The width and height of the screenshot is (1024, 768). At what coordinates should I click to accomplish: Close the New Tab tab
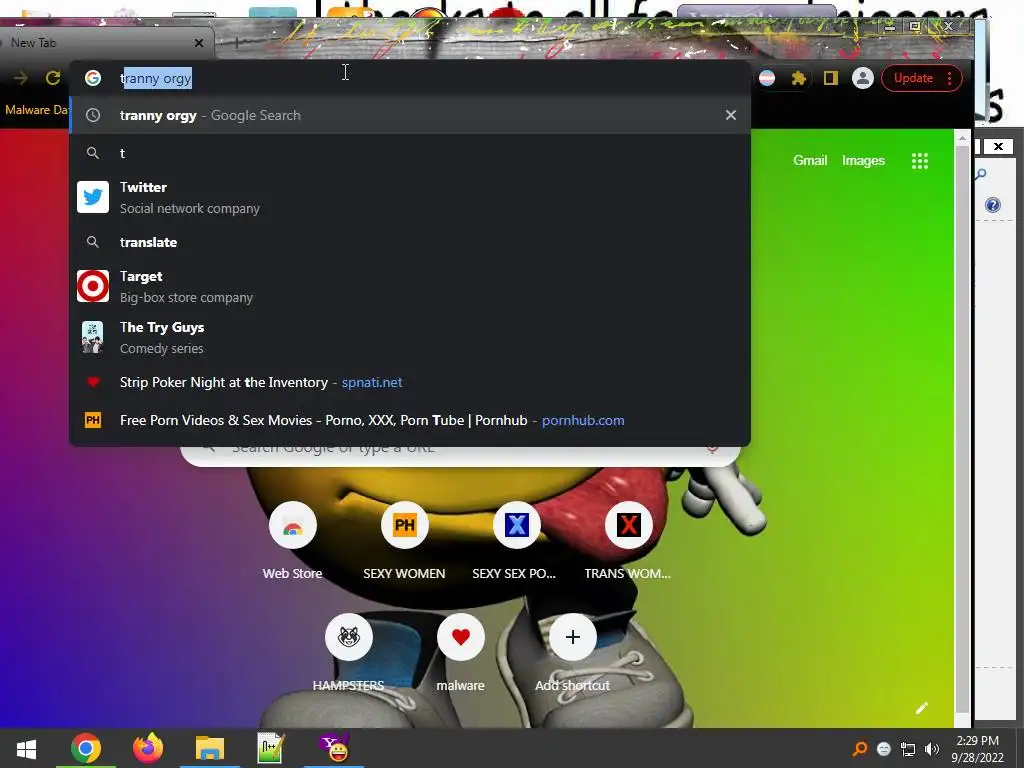pos(199,43)
